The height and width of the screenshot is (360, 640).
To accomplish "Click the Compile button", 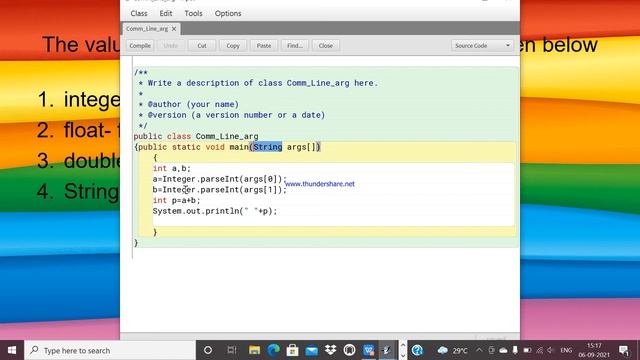I will click(140, 46).
